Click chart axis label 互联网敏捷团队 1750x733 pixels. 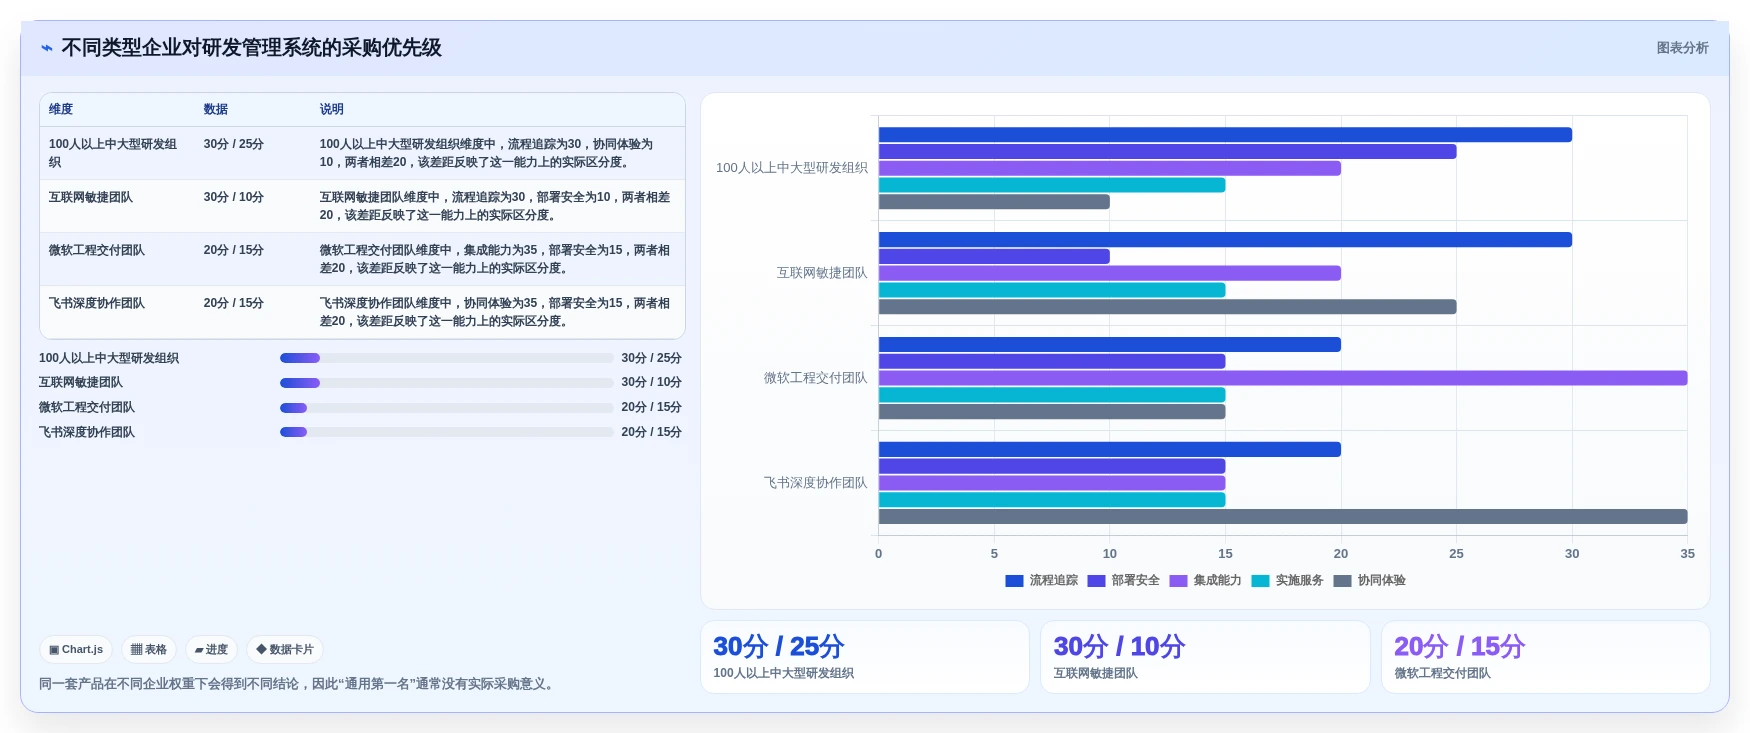[822, 273]
